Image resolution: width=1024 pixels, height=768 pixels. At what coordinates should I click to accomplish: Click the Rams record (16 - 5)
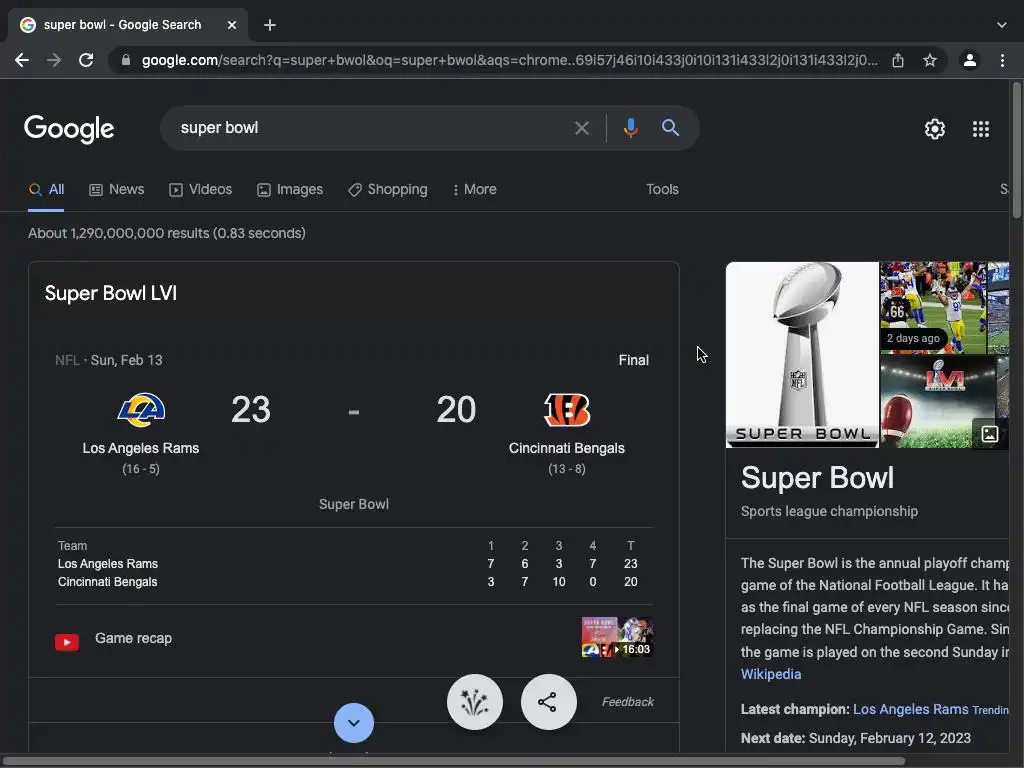pyautogui.click(x=141, y=469)
